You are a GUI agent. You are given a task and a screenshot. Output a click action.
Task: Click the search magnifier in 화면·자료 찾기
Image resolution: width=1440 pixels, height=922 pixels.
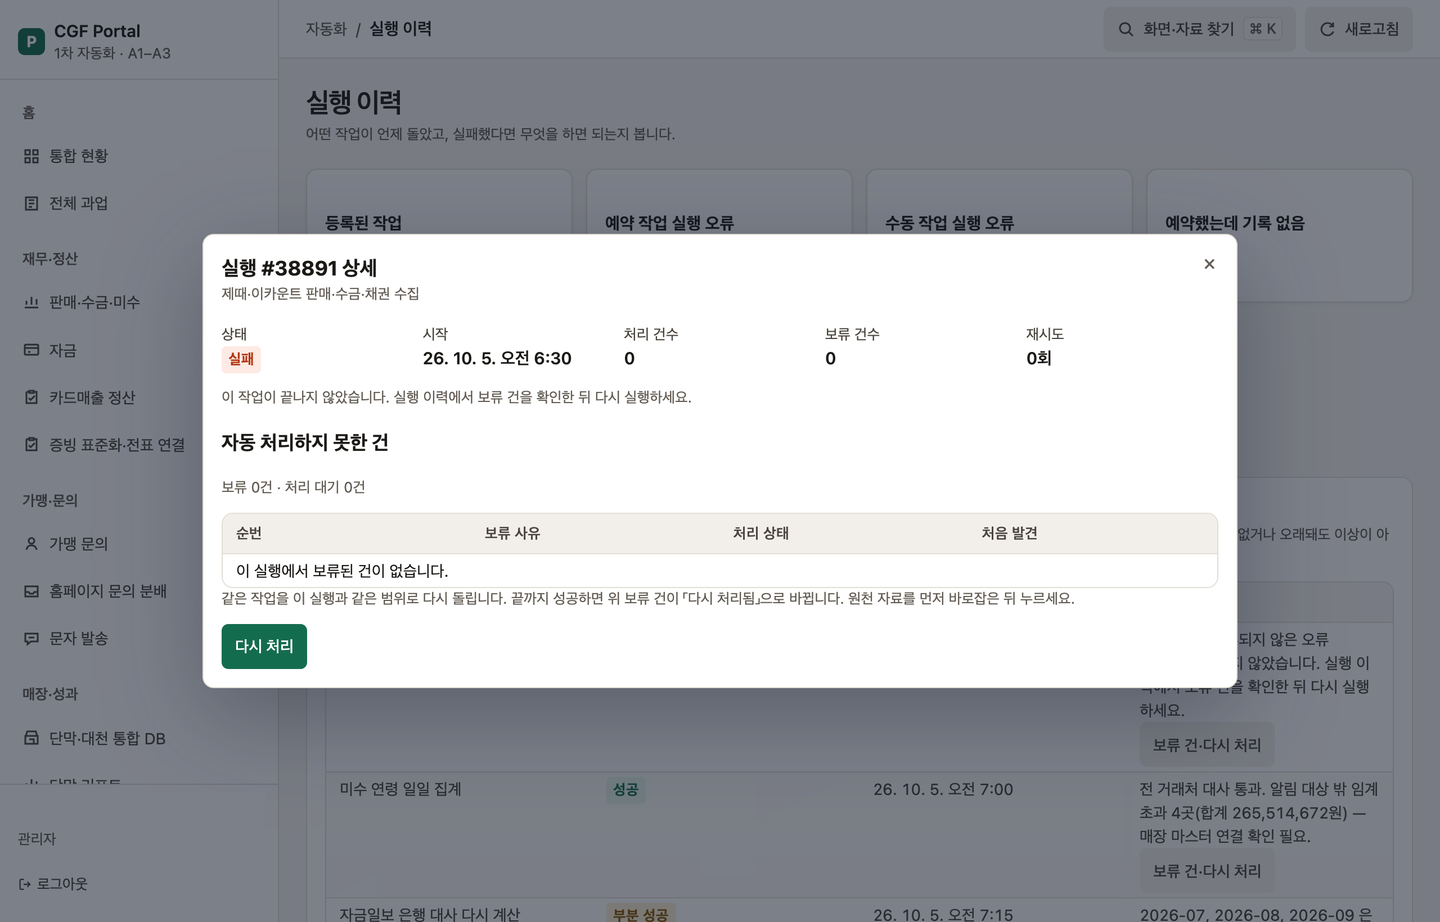[x=1126, y=29]
